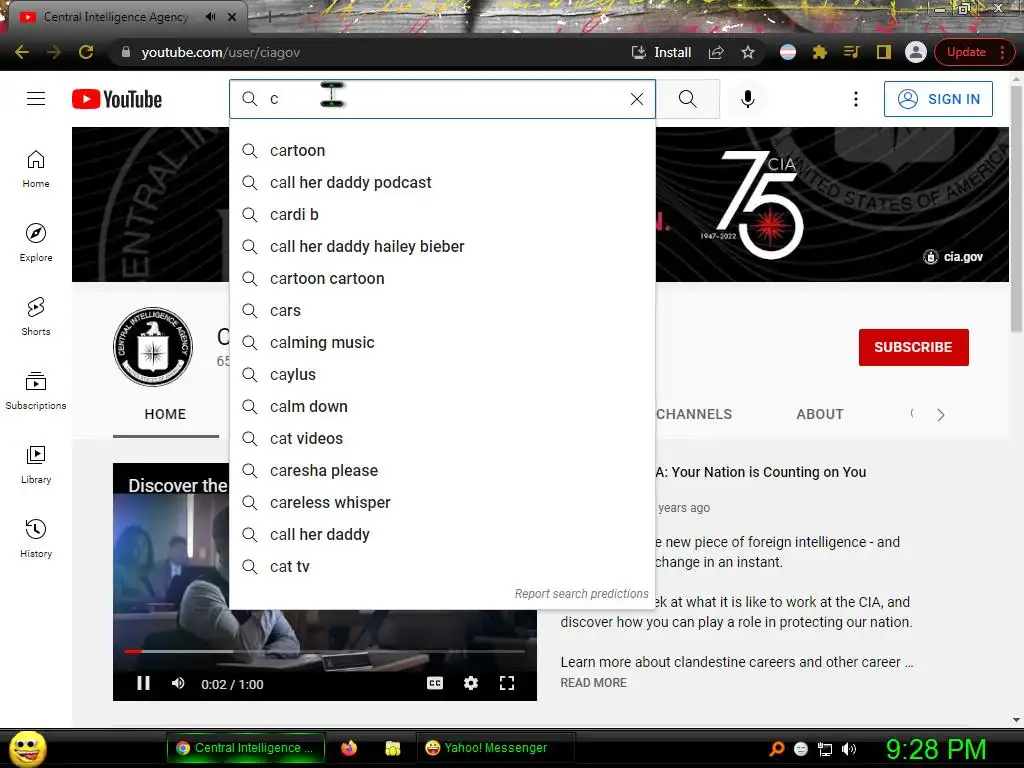Toggle closed captions on the video
The height and width of the screenshot is (768, 1024).
[435, 683]
